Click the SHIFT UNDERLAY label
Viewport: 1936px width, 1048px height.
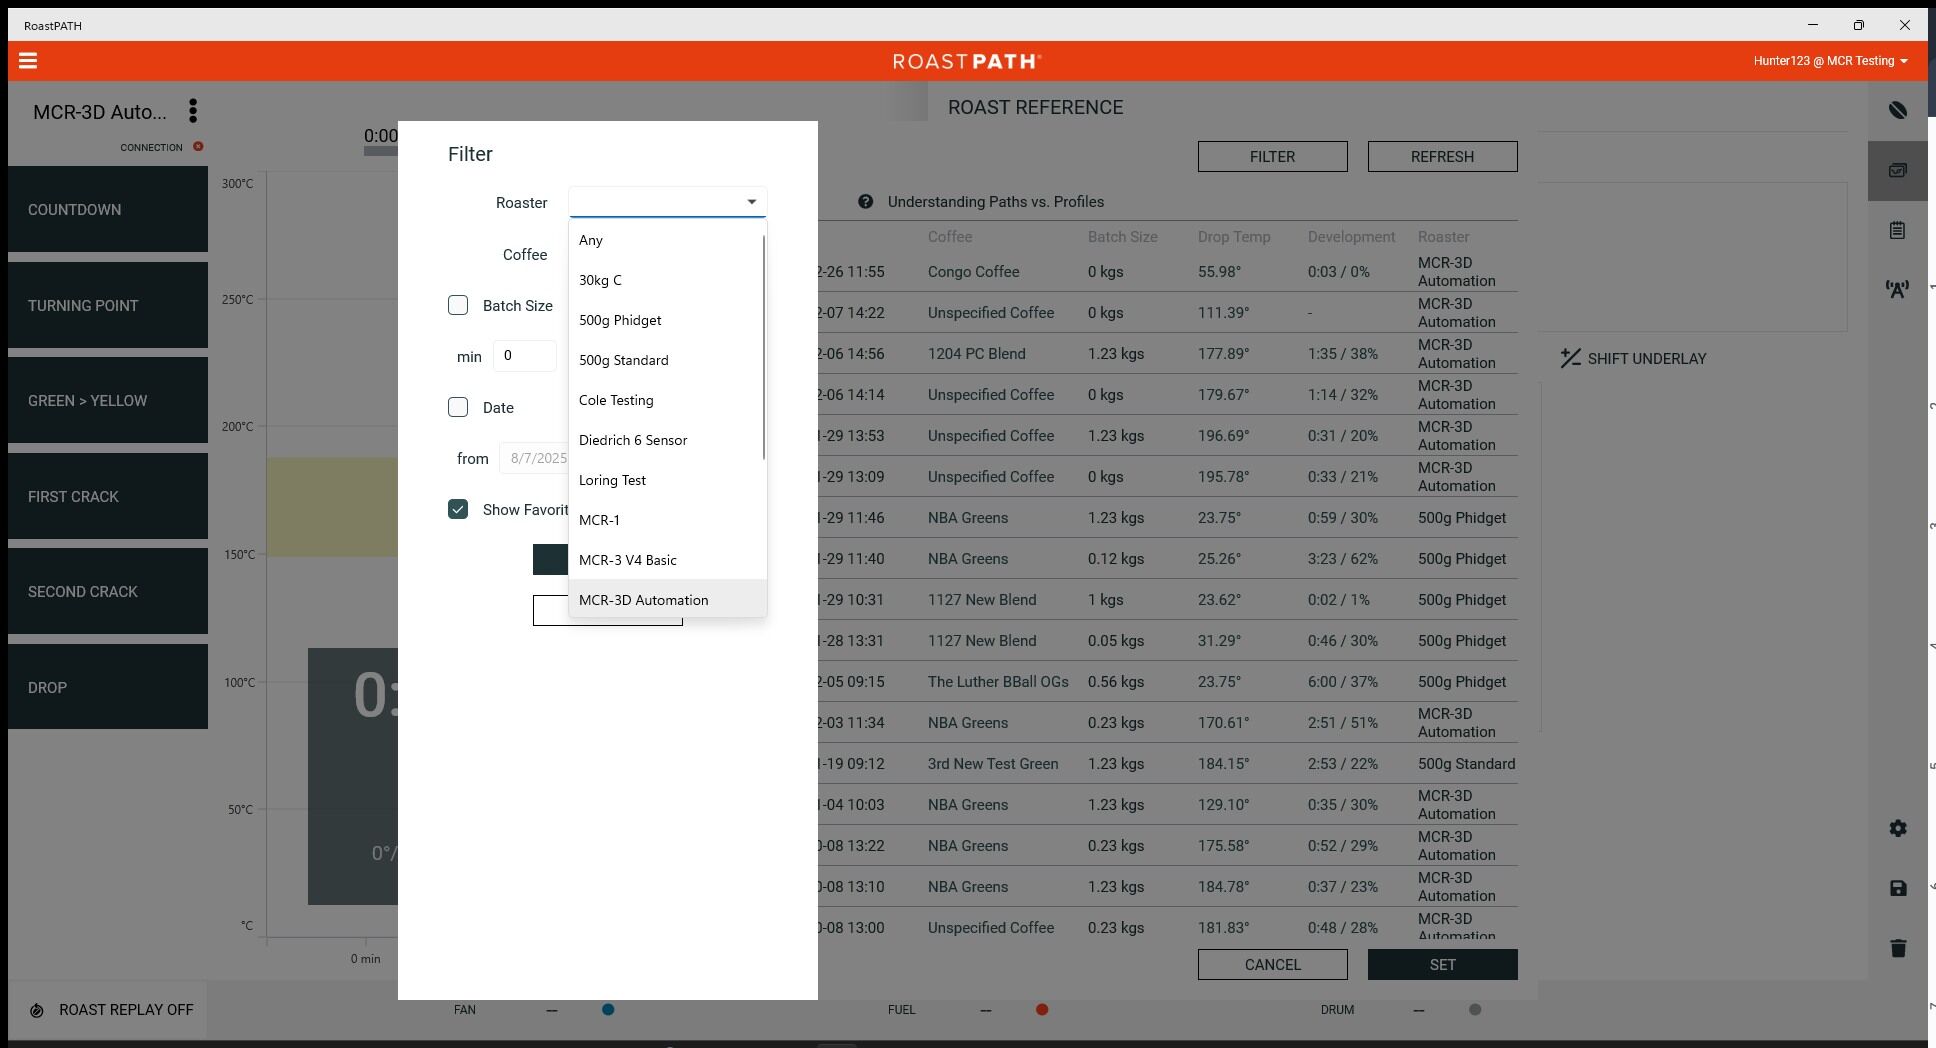tap(1647, 358)
